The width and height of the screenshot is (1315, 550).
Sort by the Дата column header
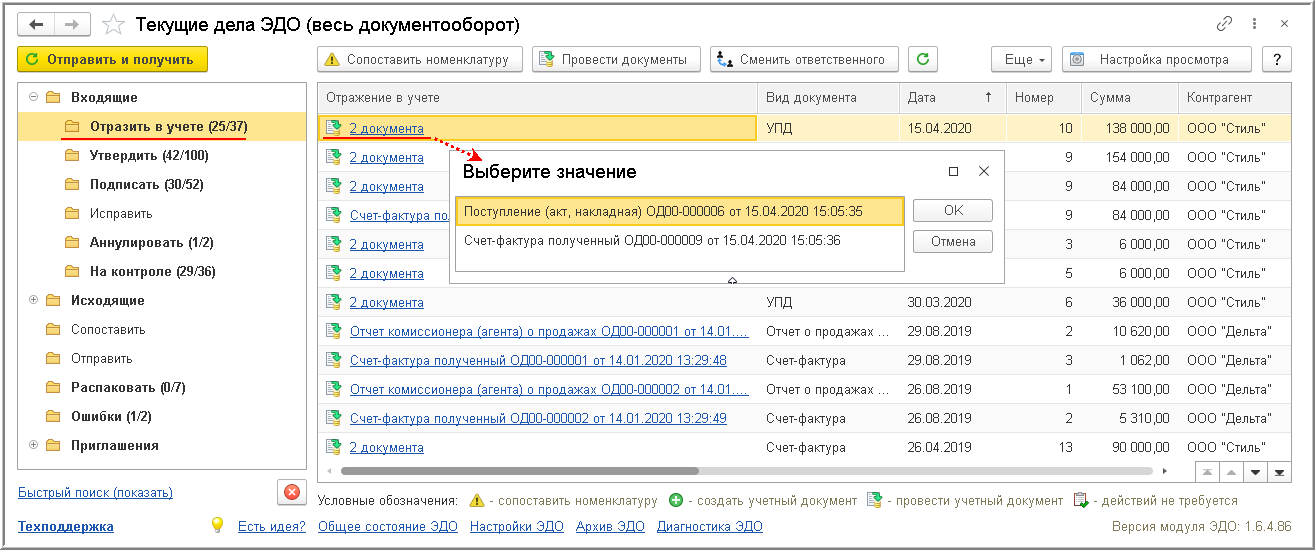(953, 98)
